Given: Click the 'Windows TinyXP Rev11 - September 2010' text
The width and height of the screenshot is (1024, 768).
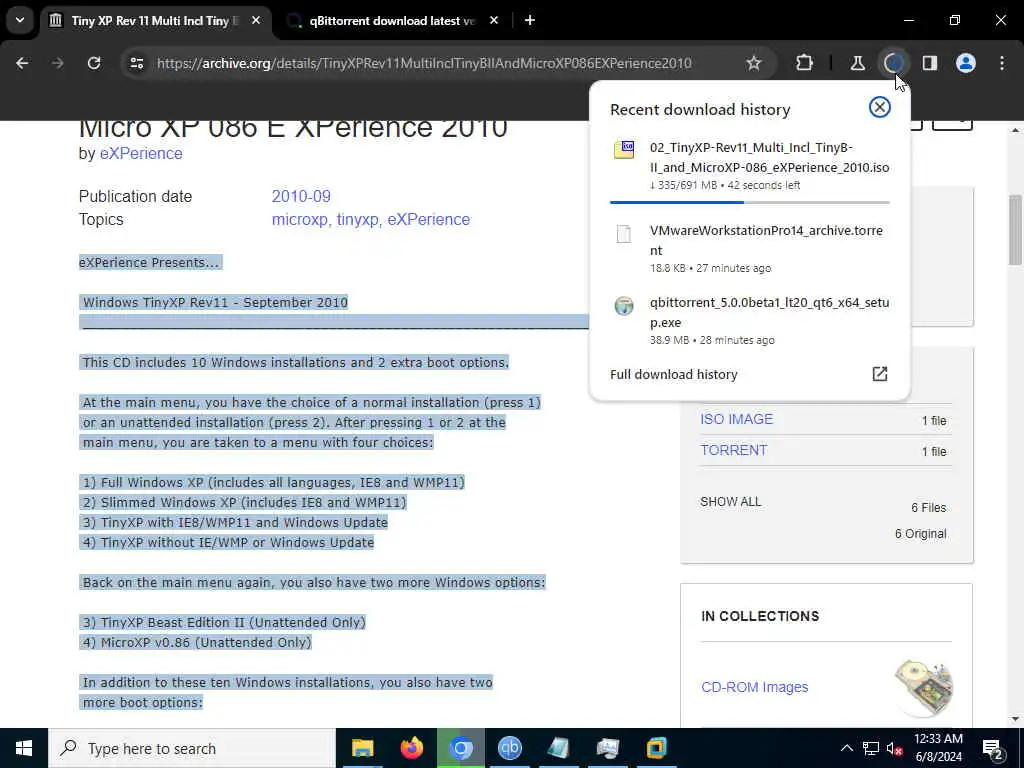Looking at the screenshot, I should (216, 302).
